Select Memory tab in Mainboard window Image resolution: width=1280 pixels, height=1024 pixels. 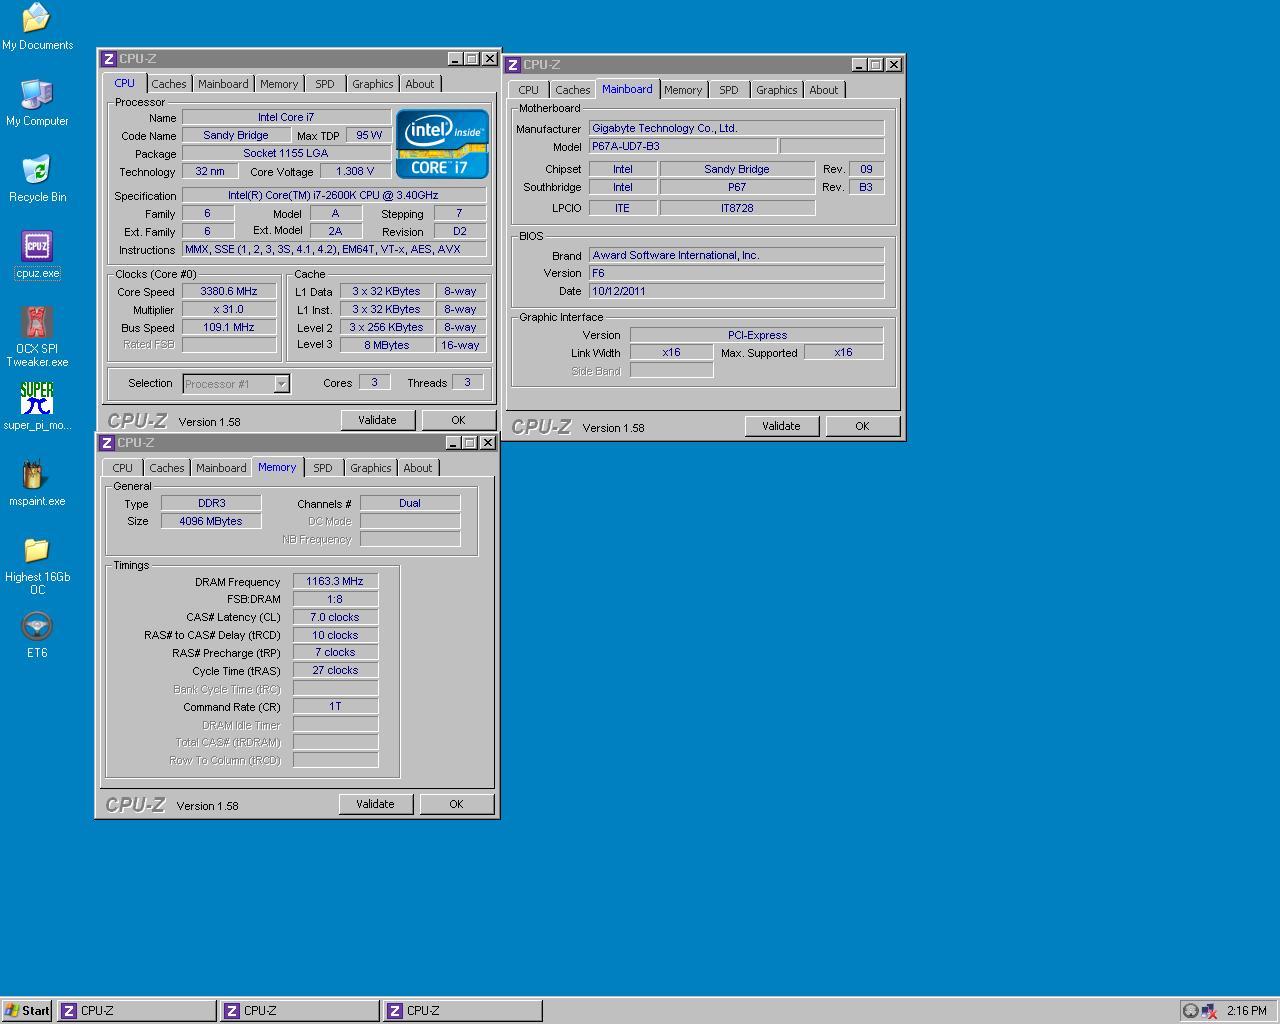click(x=683, y=90)
